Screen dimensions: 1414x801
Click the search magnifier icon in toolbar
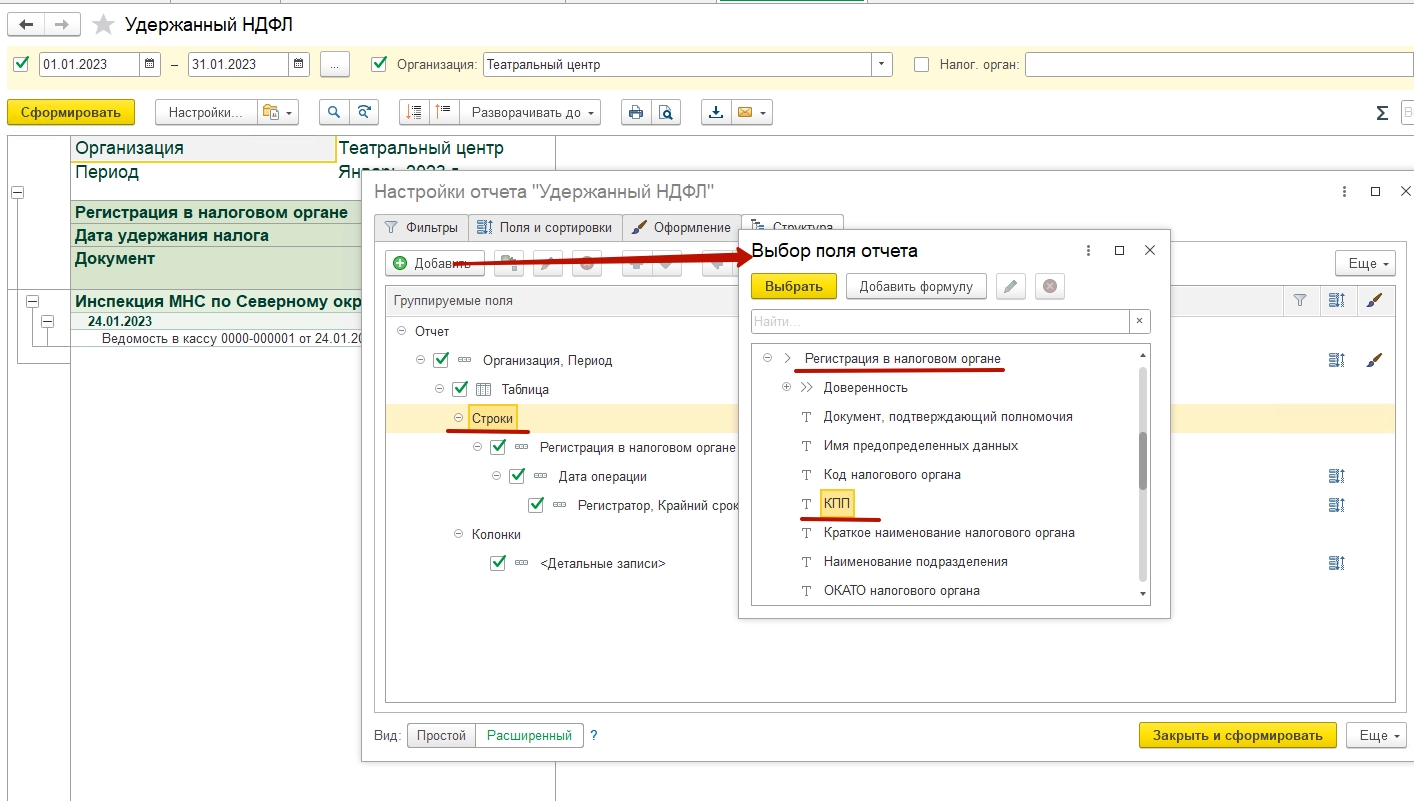(x=334, y=113)
